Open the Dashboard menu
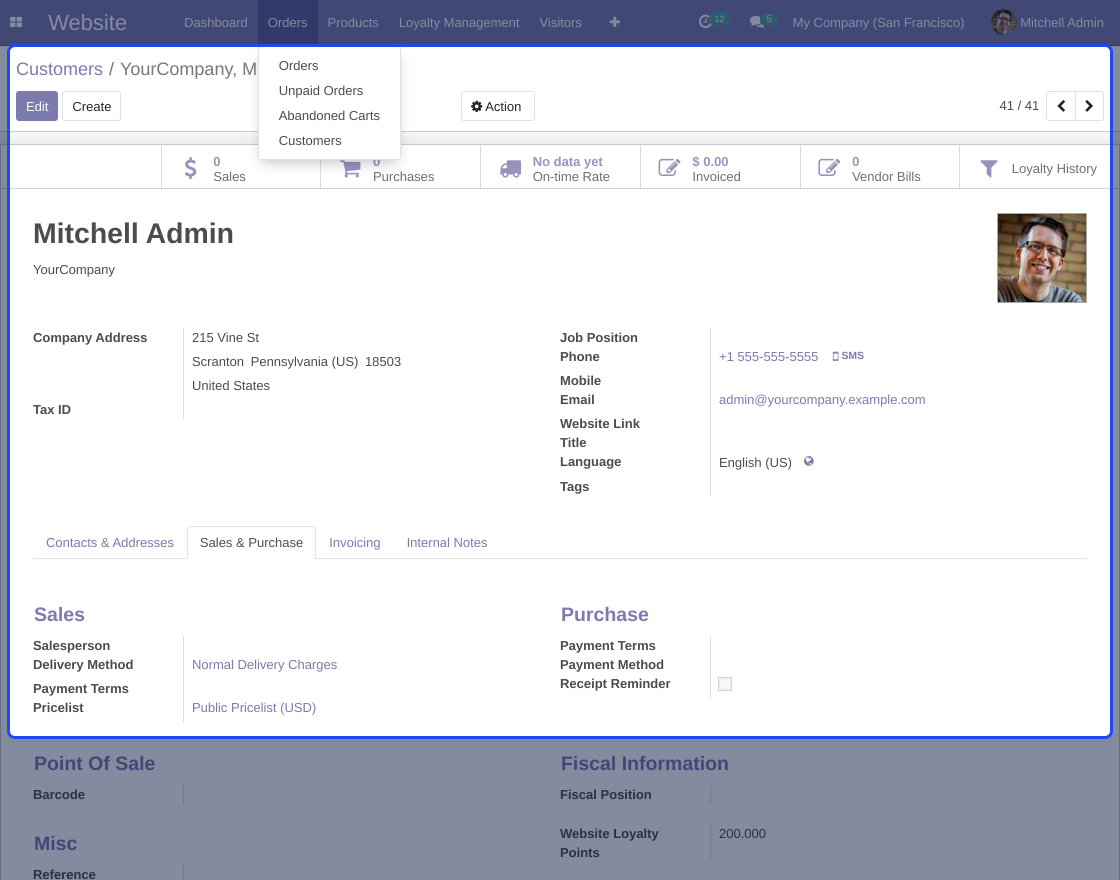1120x880 pixels. coord(216,22)
